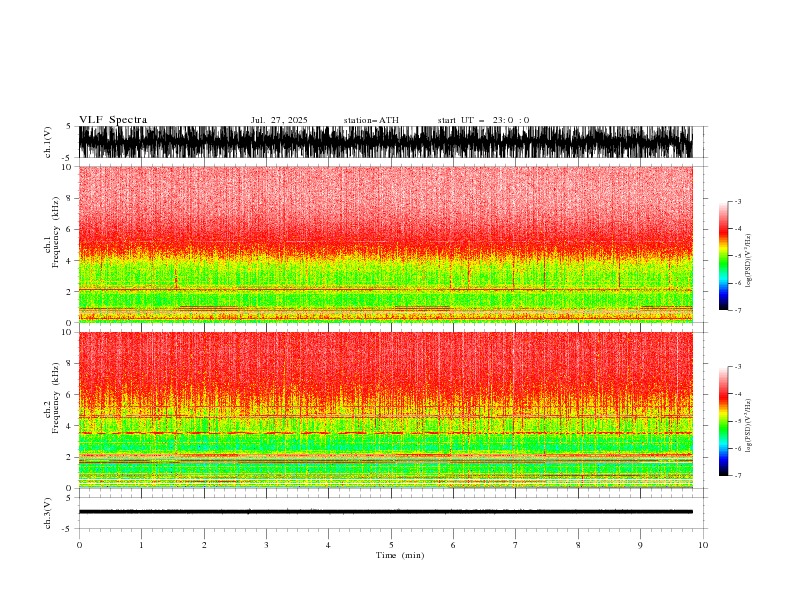The width and height of the screenshot is (792, 612).
Task: Click time-axis tick label "8" at bottom
Action: coord(578,545)
